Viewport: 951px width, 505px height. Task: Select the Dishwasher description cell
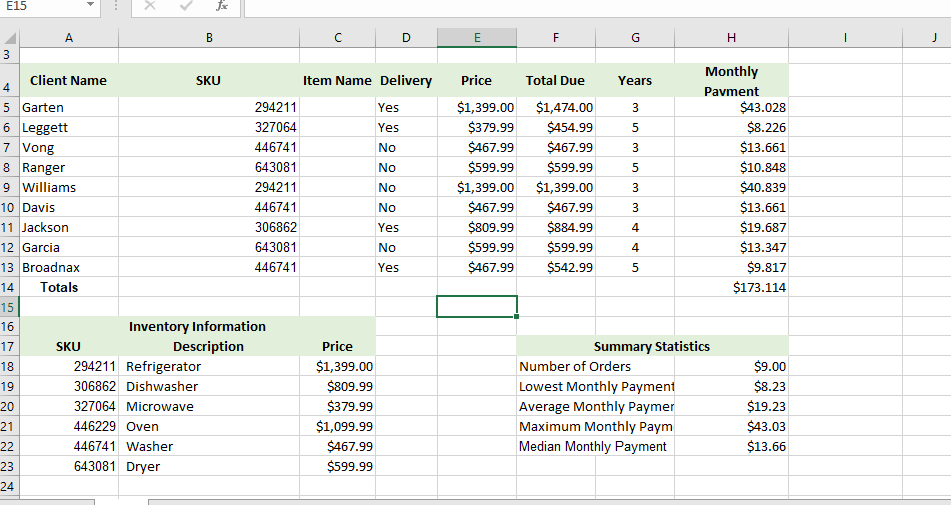pos(209,387)
